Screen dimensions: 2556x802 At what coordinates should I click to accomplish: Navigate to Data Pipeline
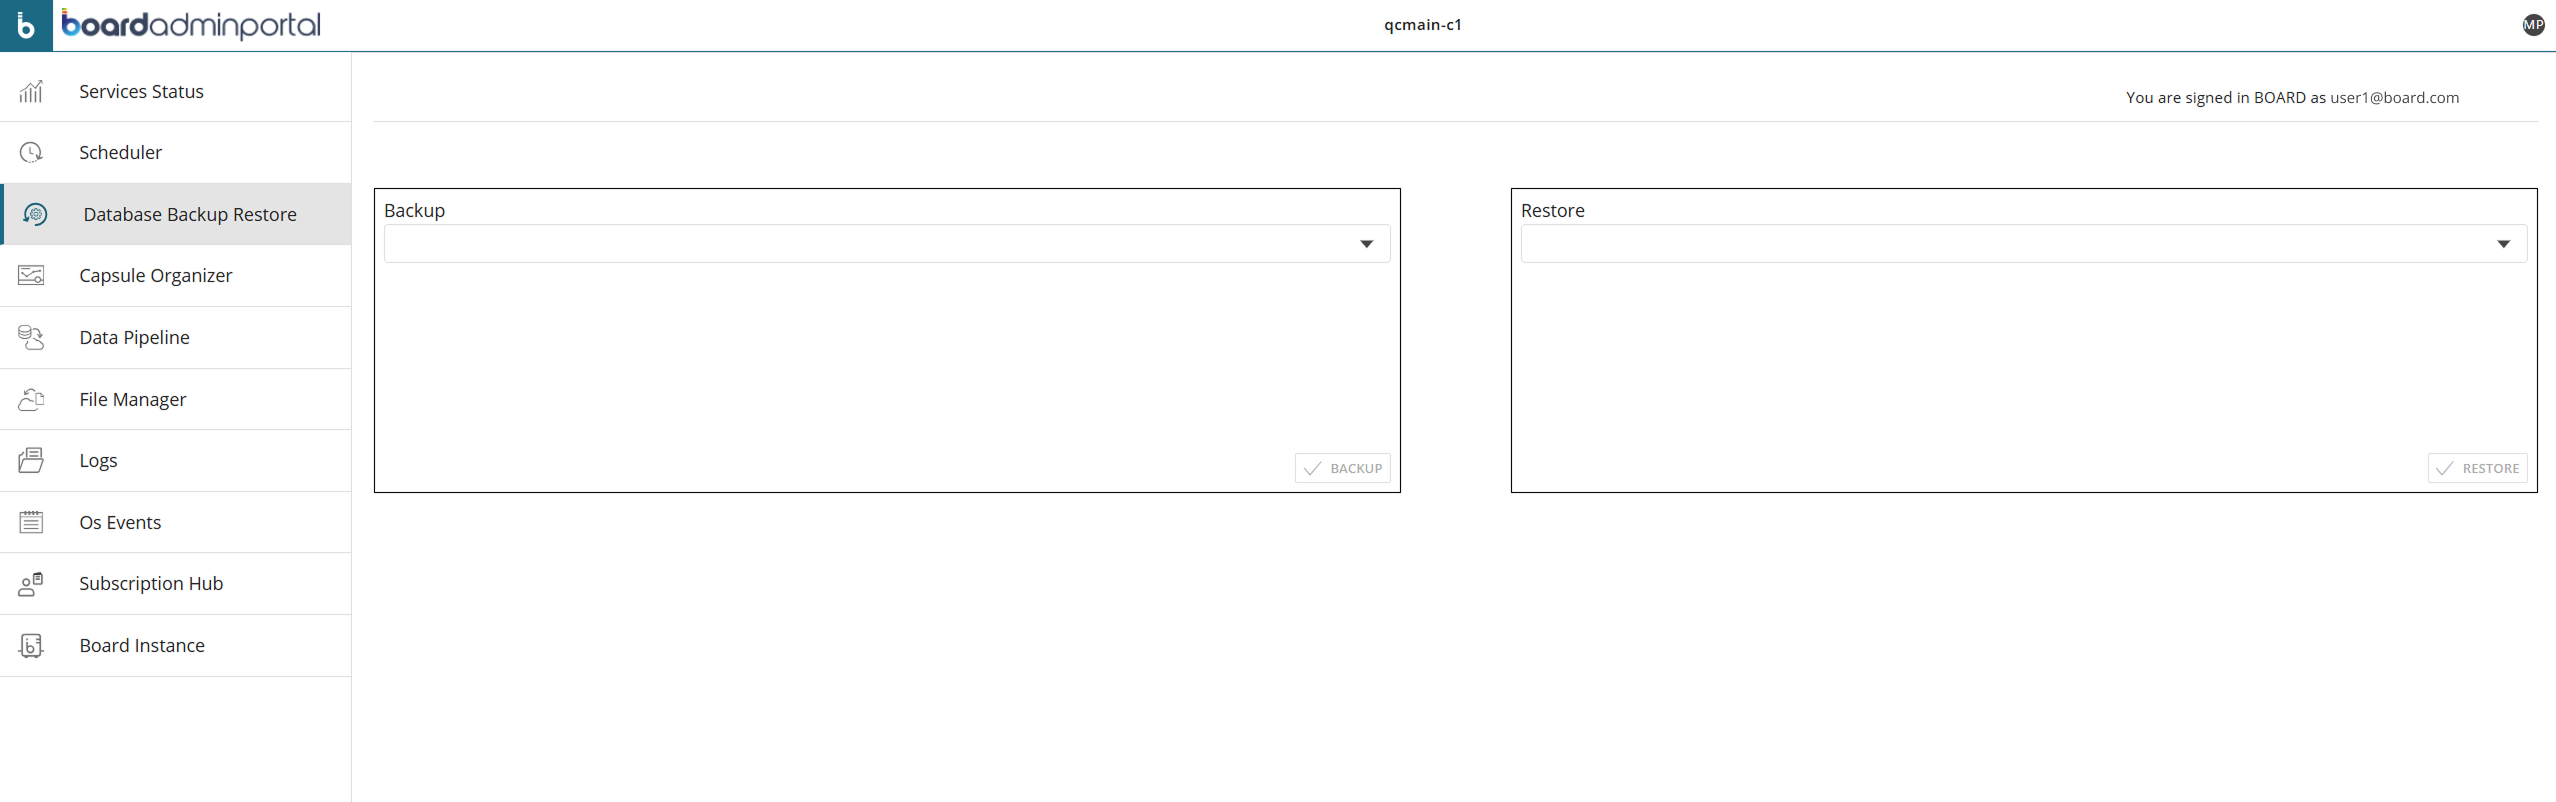point(176,337)
